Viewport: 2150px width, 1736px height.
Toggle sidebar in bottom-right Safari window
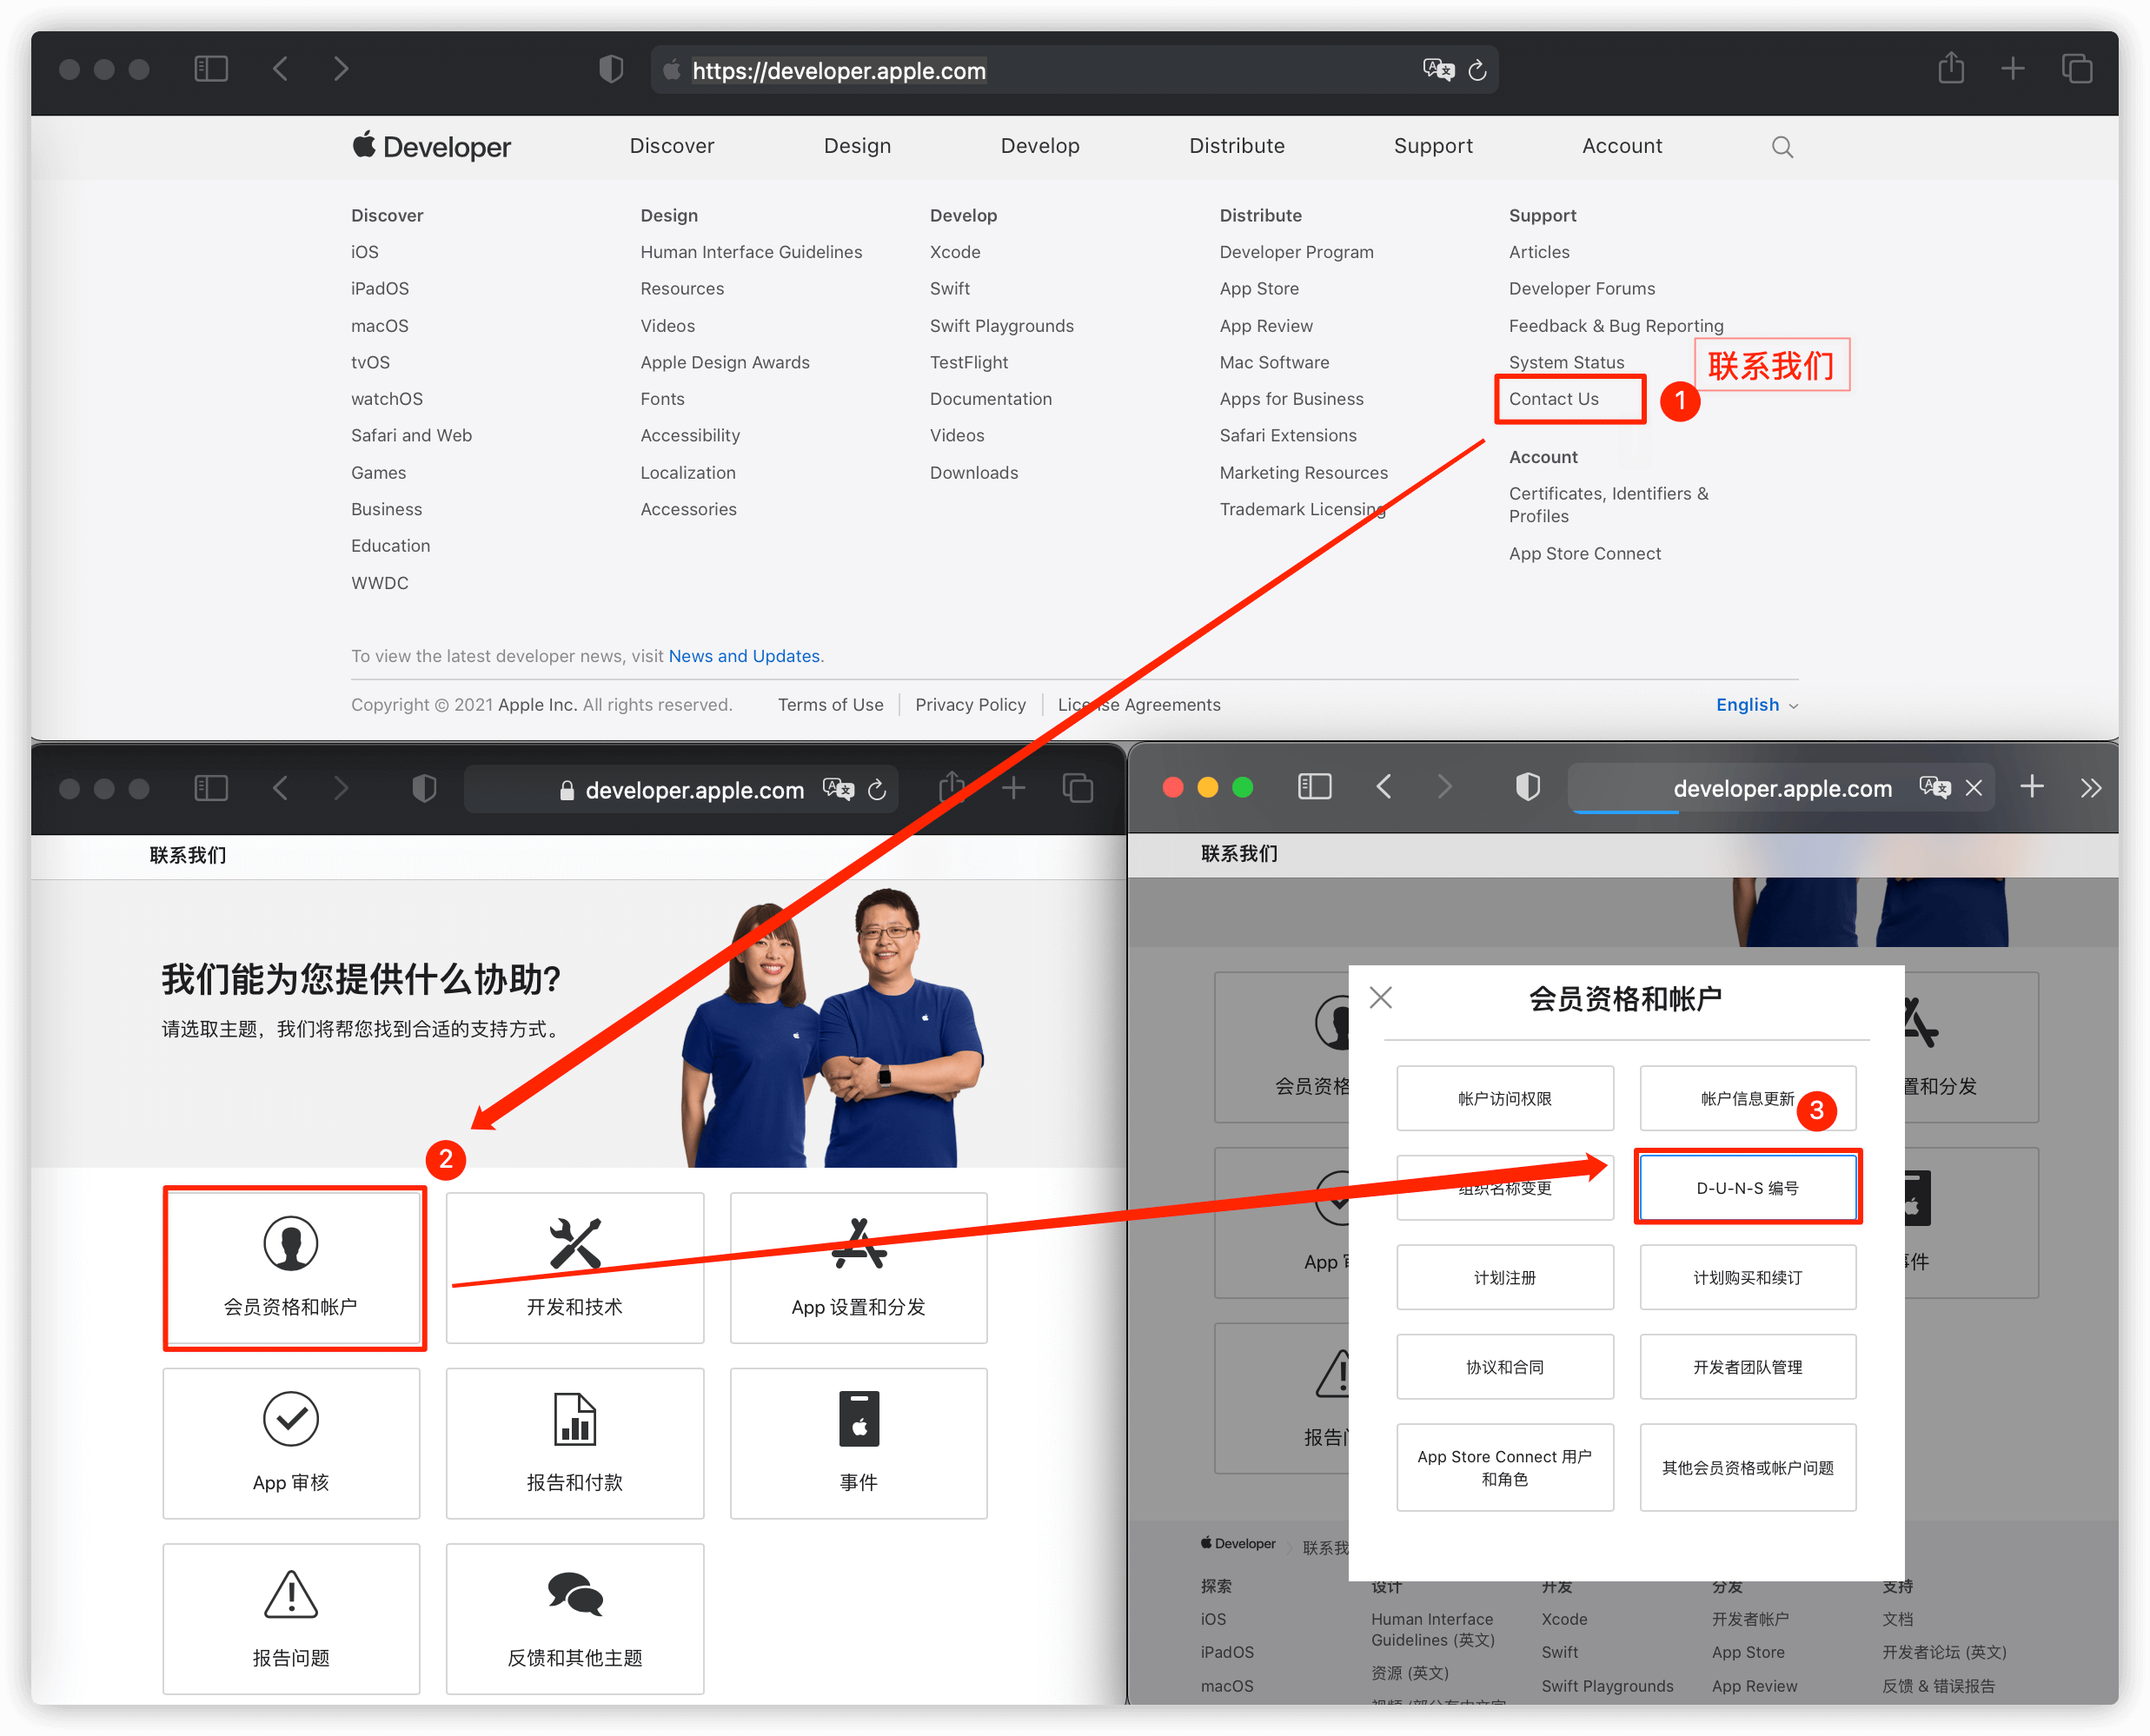coord(1314,787)
